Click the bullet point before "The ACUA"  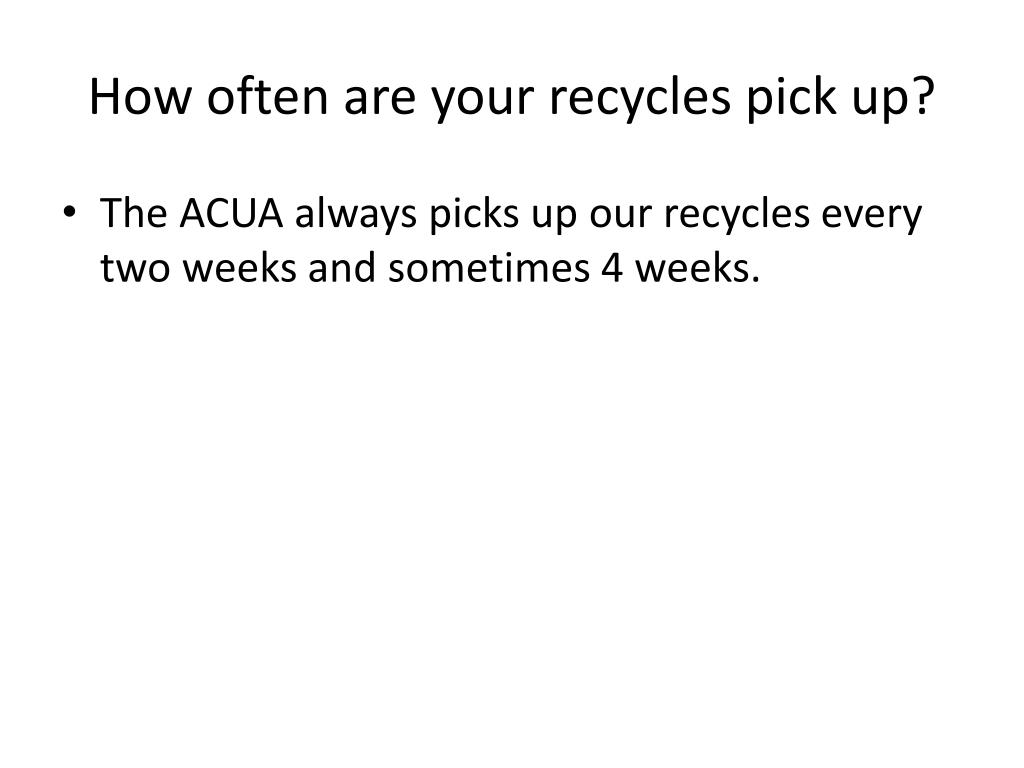[x=69, y=212]
